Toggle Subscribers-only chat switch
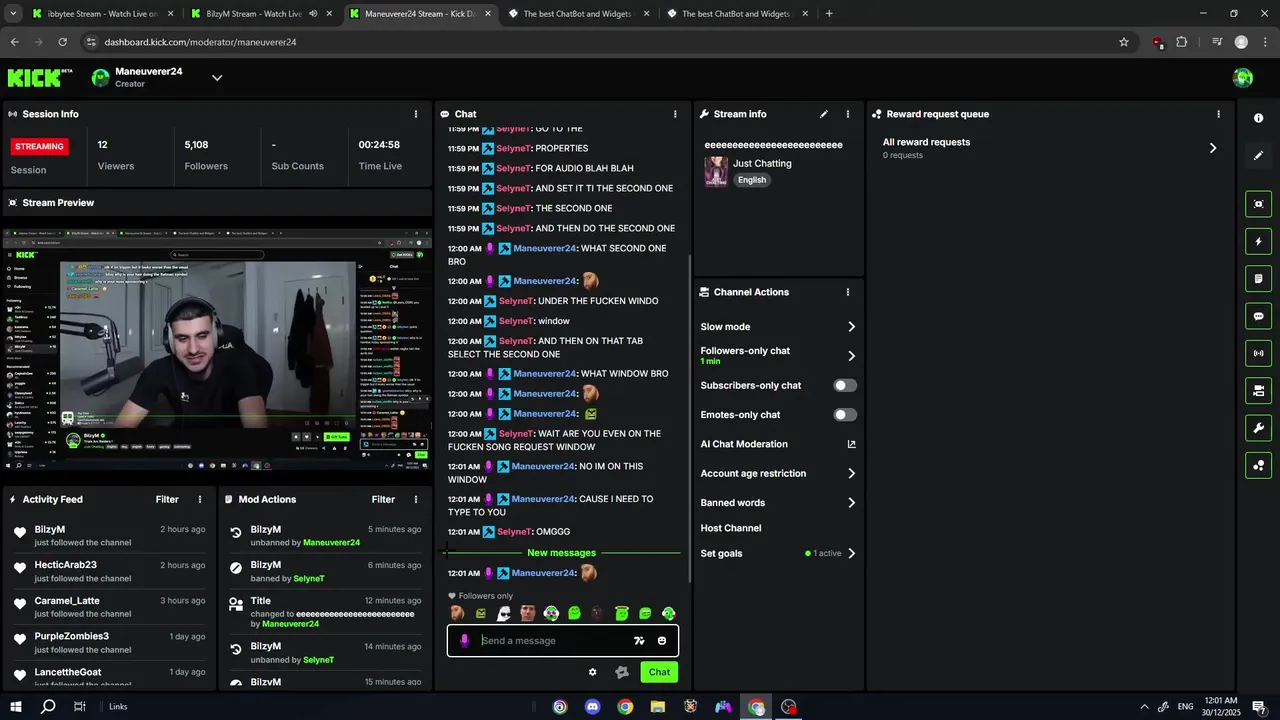The height and width of the screenshot is (720, 1280). (x=845, y=385)
